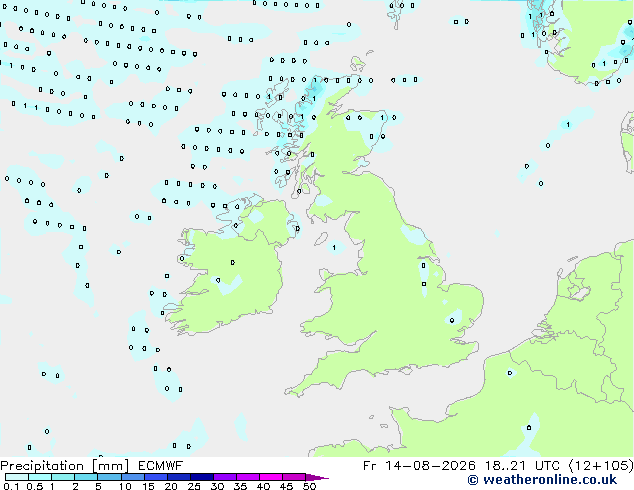Click the 0.5 scale label
The width and height of the screenshot is (634, 490).
point(35,486)
